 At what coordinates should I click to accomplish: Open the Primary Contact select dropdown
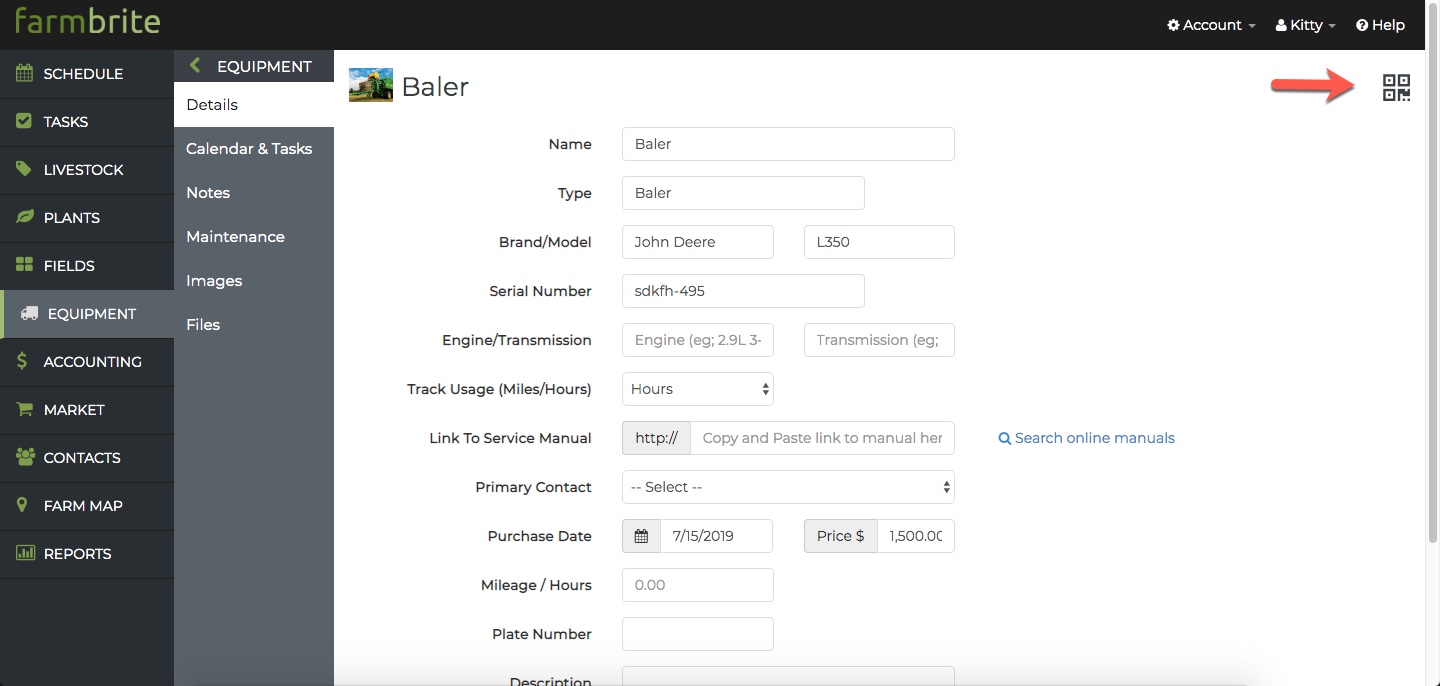tap(788, 487)
